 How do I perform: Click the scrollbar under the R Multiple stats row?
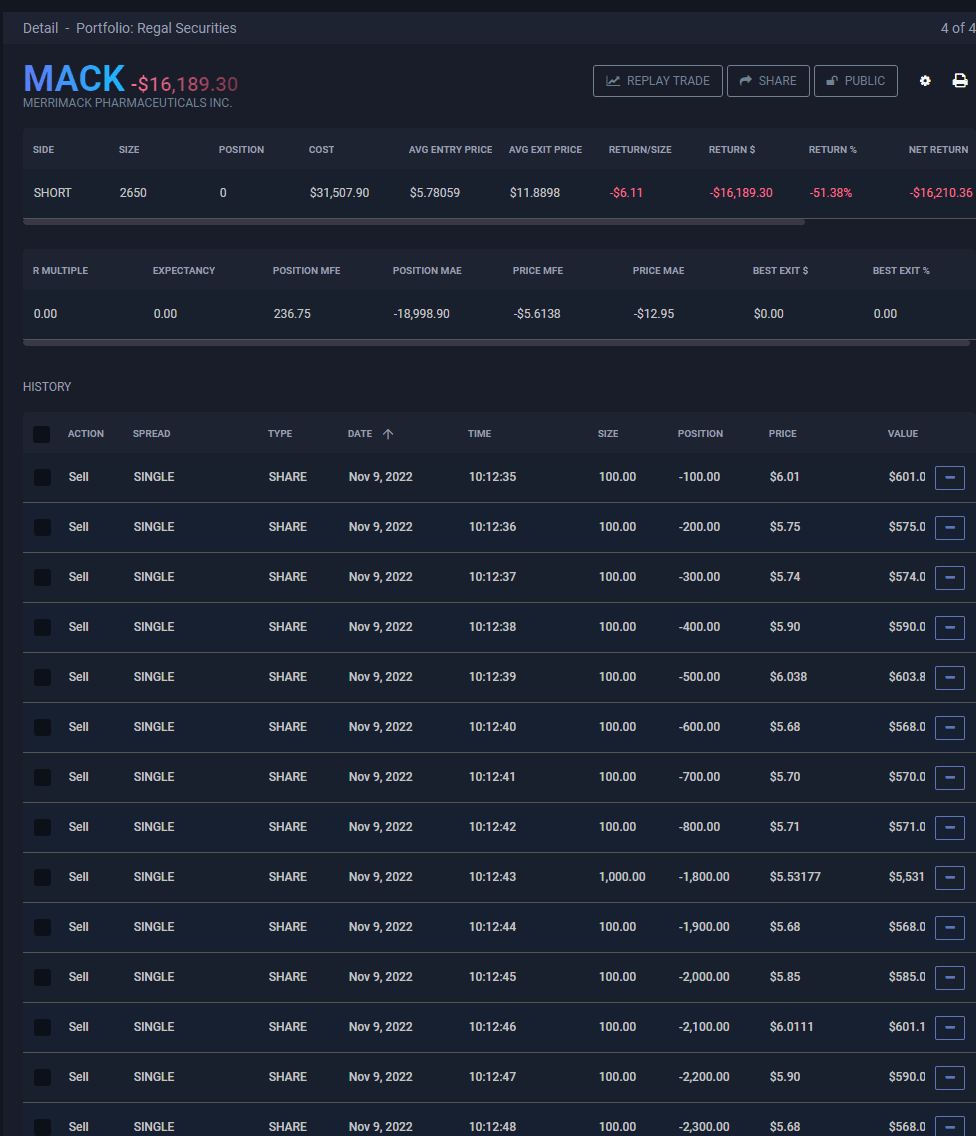pyautogui.click(x=496, y=343)
